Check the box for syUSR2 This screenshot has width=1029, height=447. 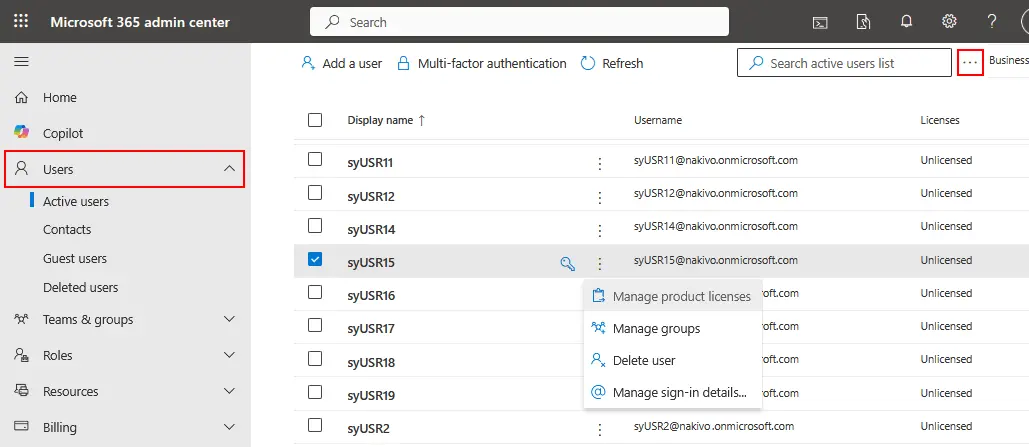[x=315, y=425]
